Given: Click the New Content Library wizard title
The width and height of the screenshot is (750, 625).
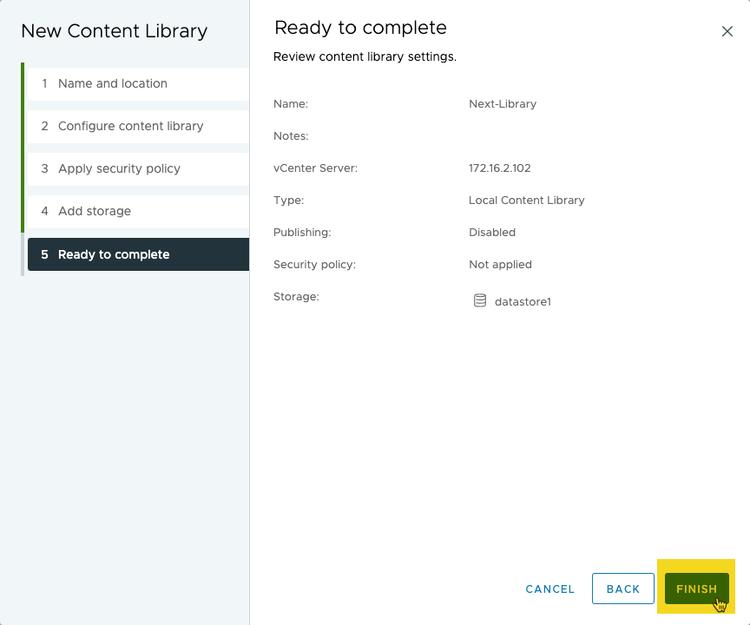Looking at the screenshot, I should point(114,31).
